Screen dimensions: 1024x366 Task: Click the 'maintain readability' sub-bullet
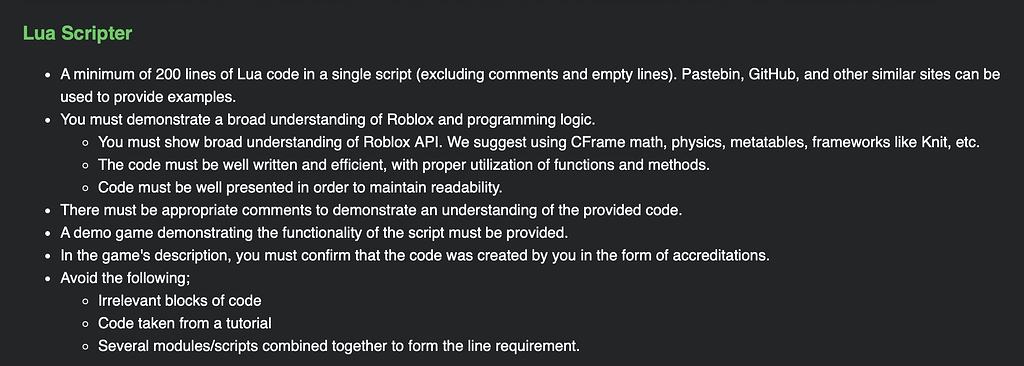(x=300, y=188)
